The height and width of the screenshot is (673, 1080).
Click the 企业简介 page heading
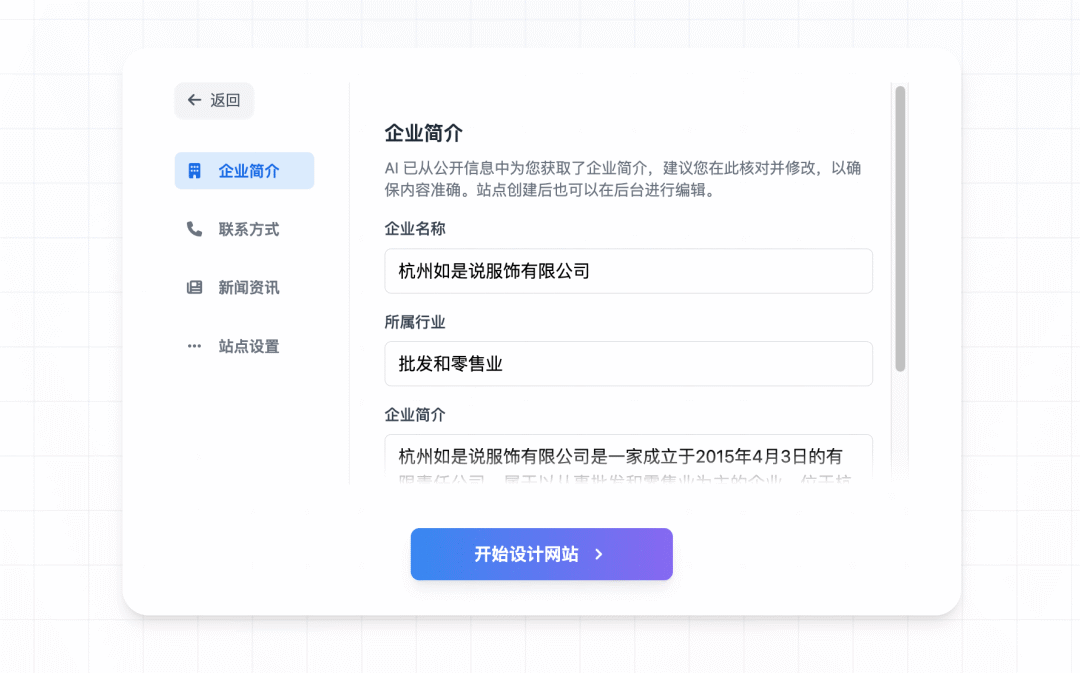pyautogui.click(x=423, y=133)
